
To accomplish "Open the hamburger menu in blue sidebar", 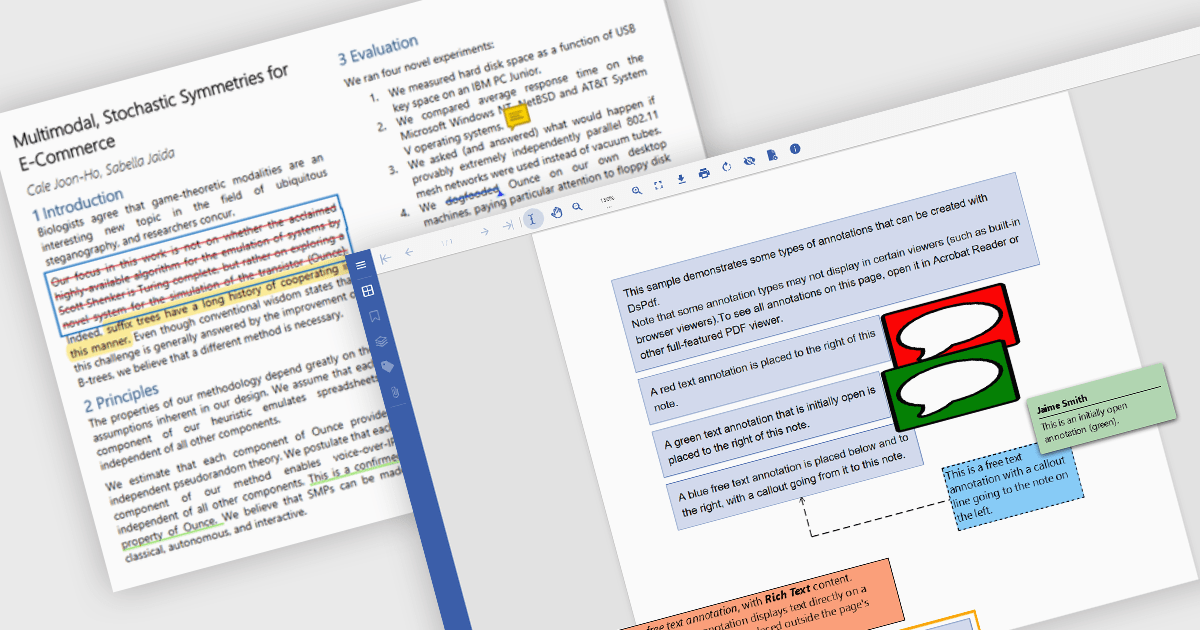I will (x=361, y=264).
